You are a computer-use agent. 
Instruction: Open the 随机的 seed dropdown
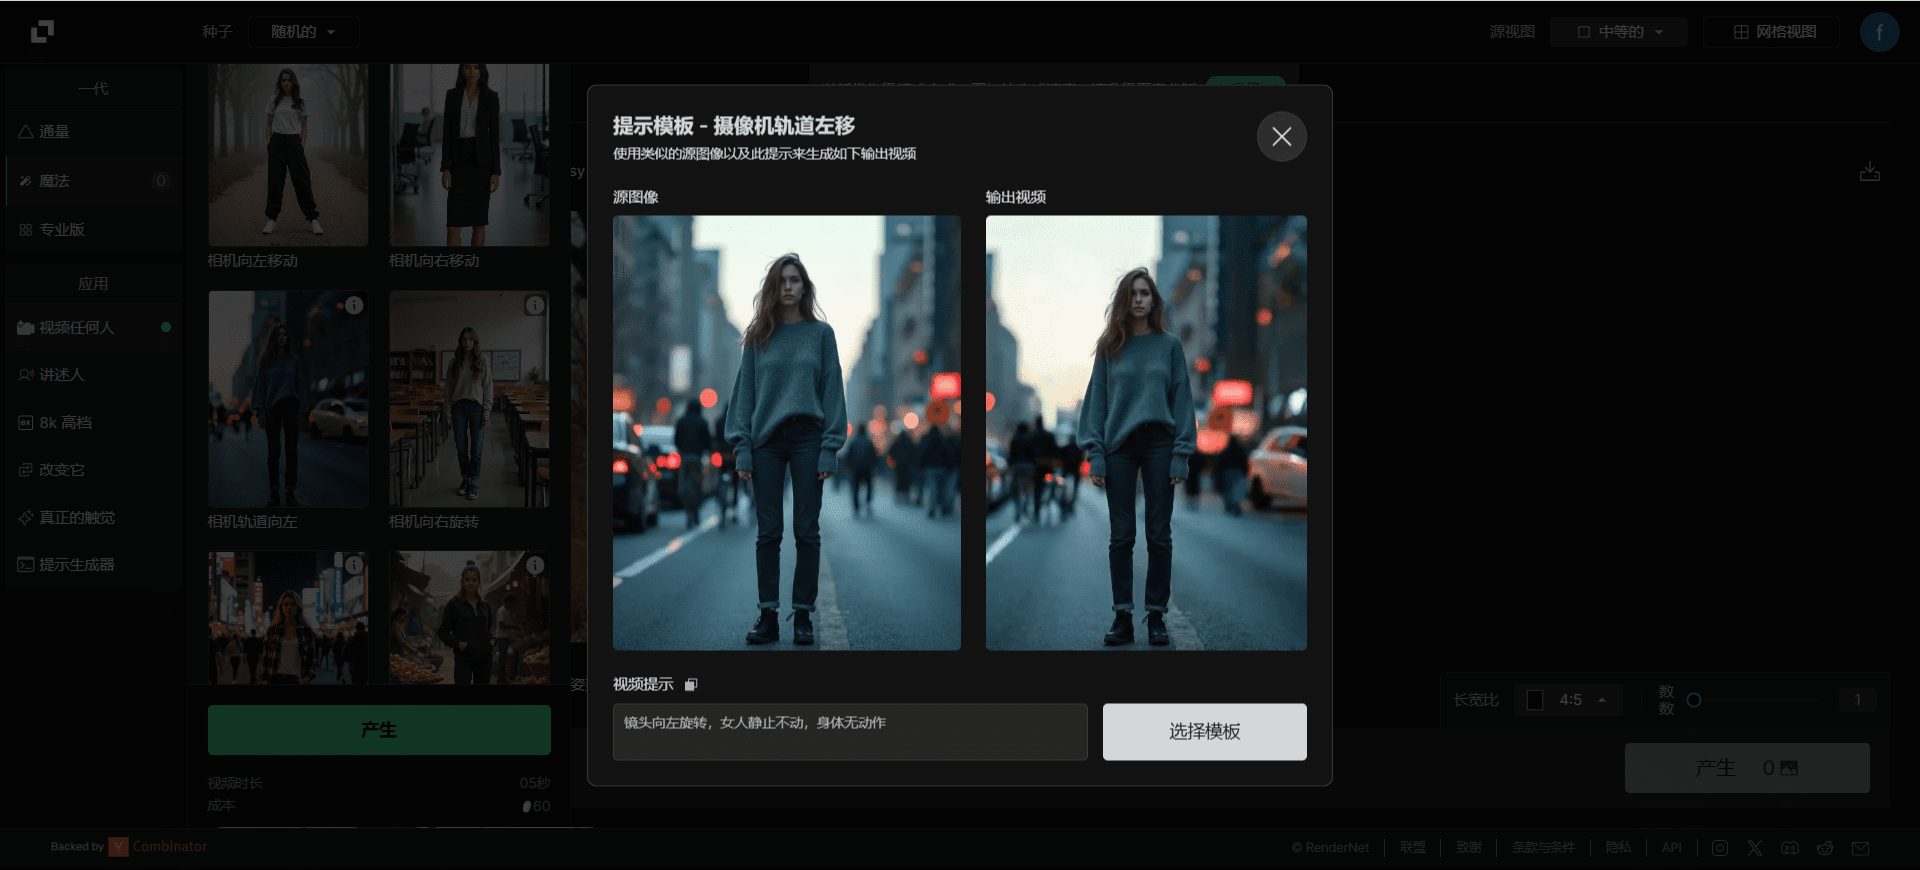point(303,32)
